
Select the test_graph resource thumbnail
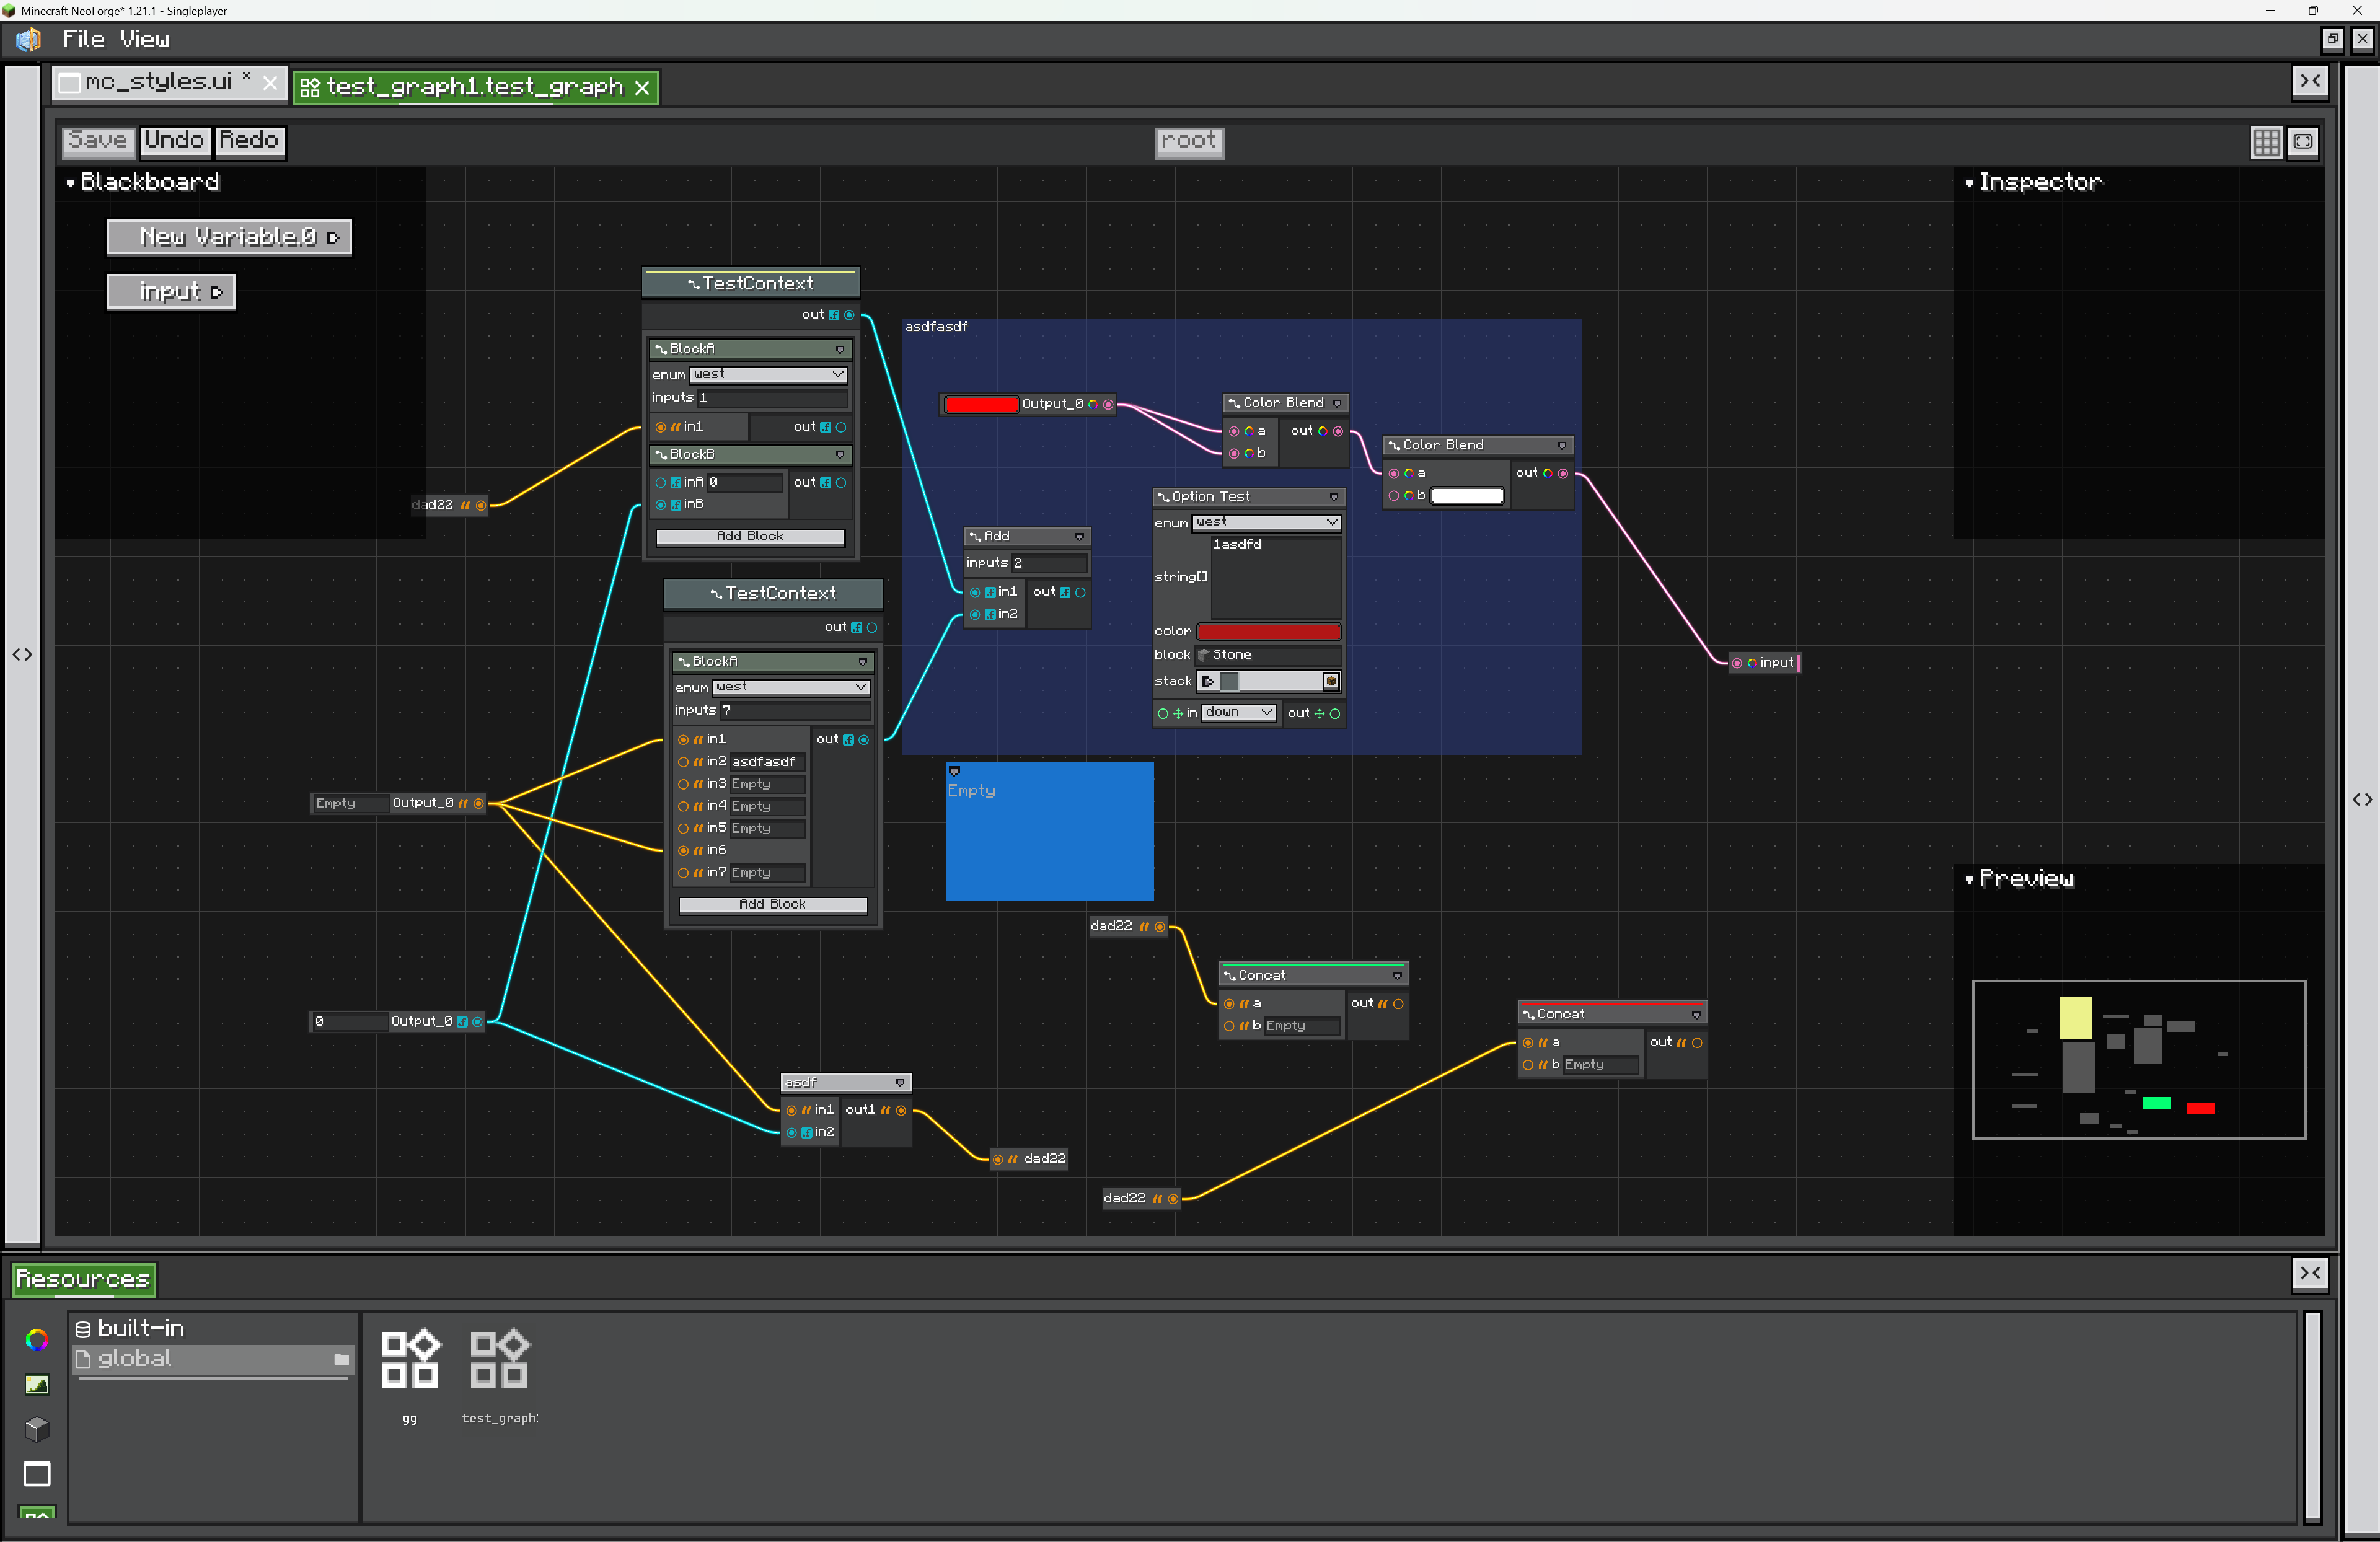coord(499,1359)
